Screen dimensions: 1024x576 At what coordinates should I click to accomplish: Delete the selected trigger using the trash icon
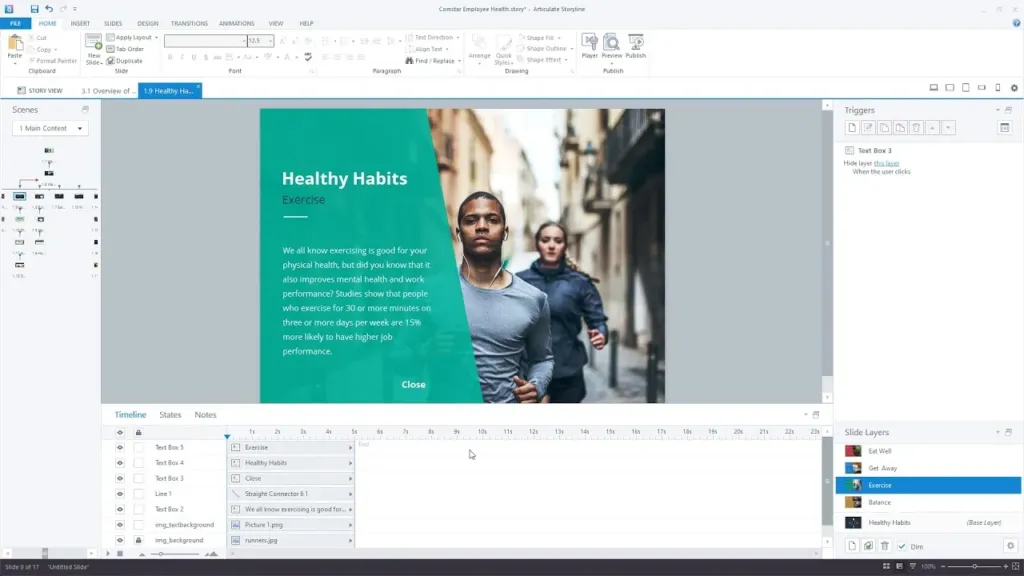(916, 128)
